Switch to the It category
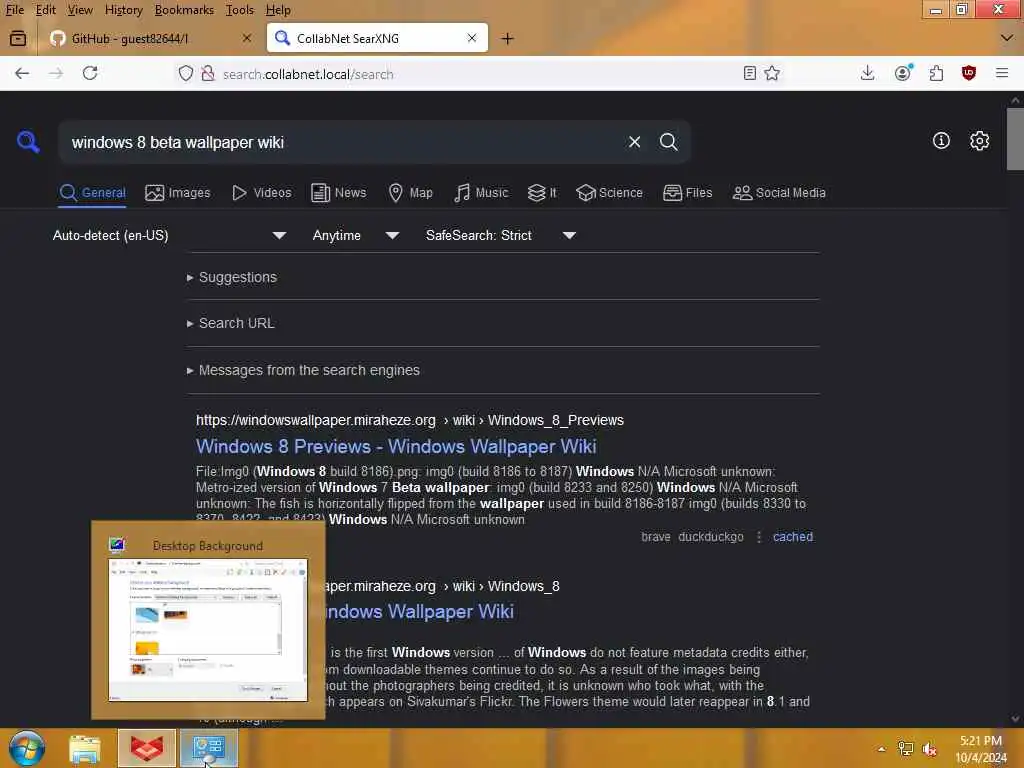 coord(542,193)
